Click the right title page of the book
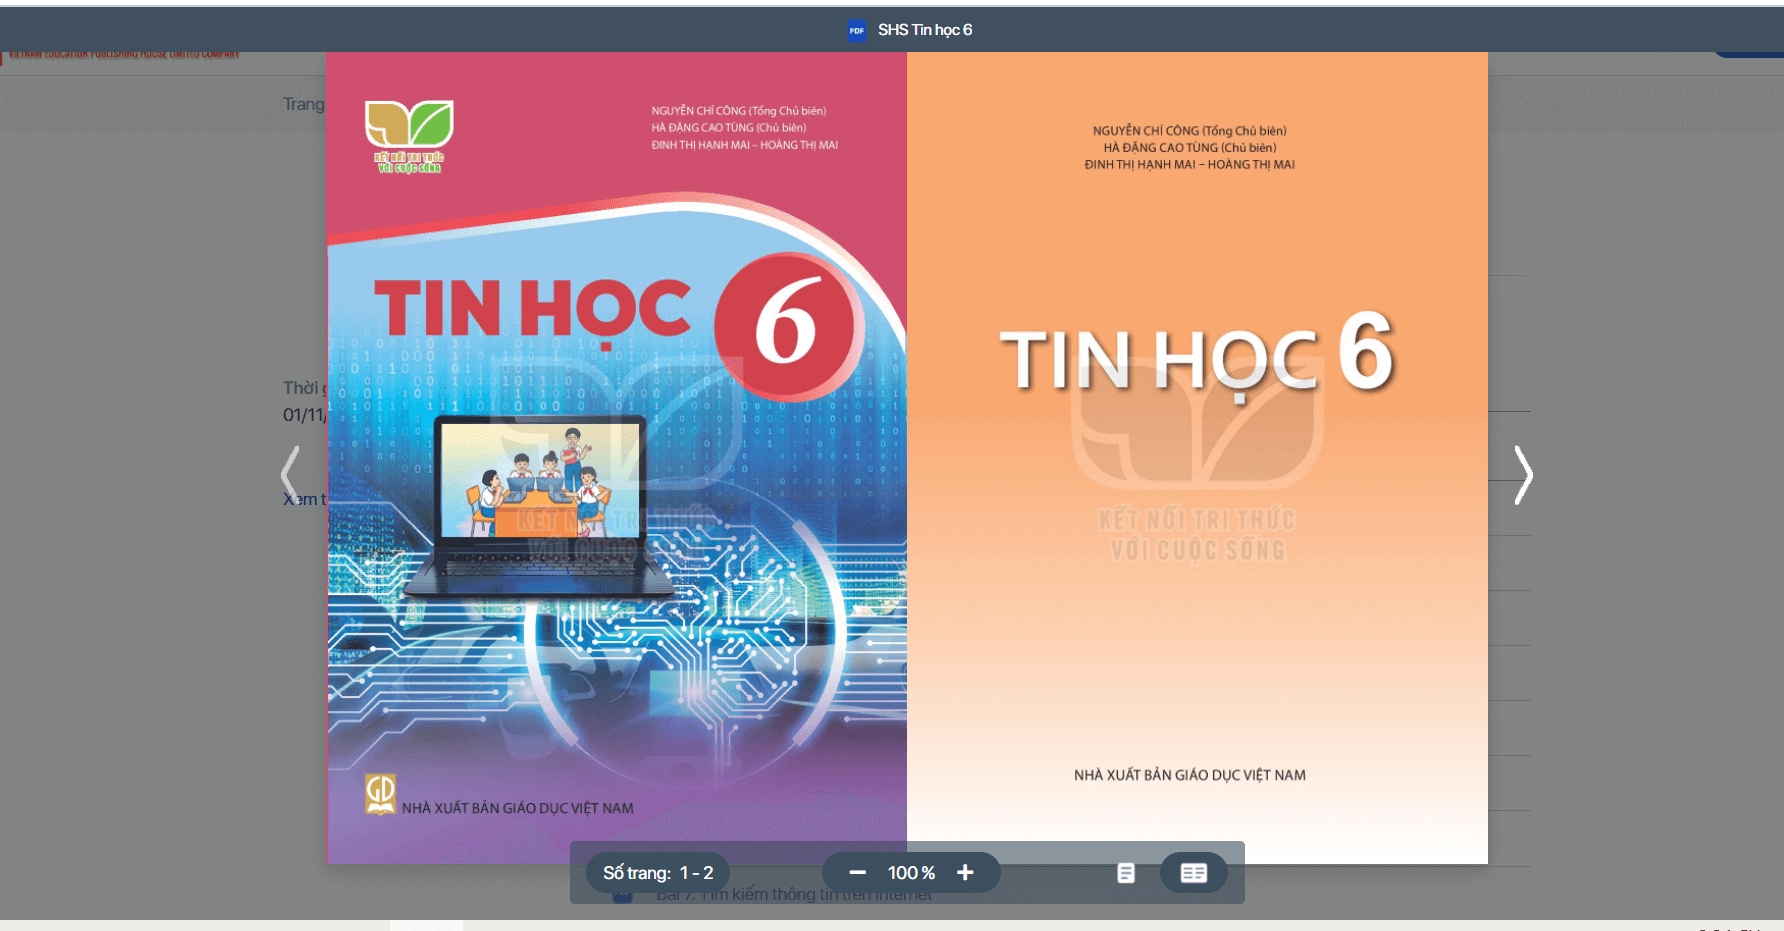This screenshot has height=931, width=1784. (x=1197, y=458)
